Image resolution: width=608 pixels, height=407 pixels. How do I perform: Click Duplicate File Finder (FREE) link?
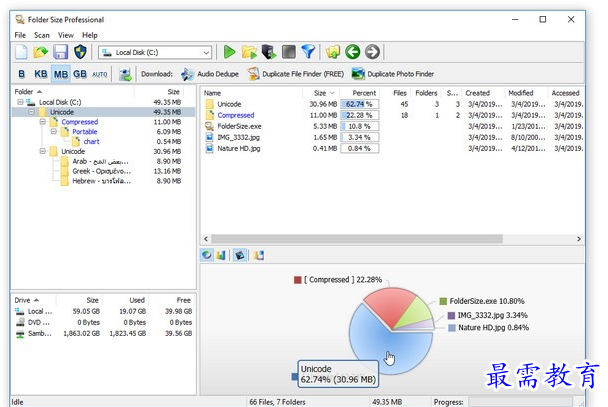303,74
